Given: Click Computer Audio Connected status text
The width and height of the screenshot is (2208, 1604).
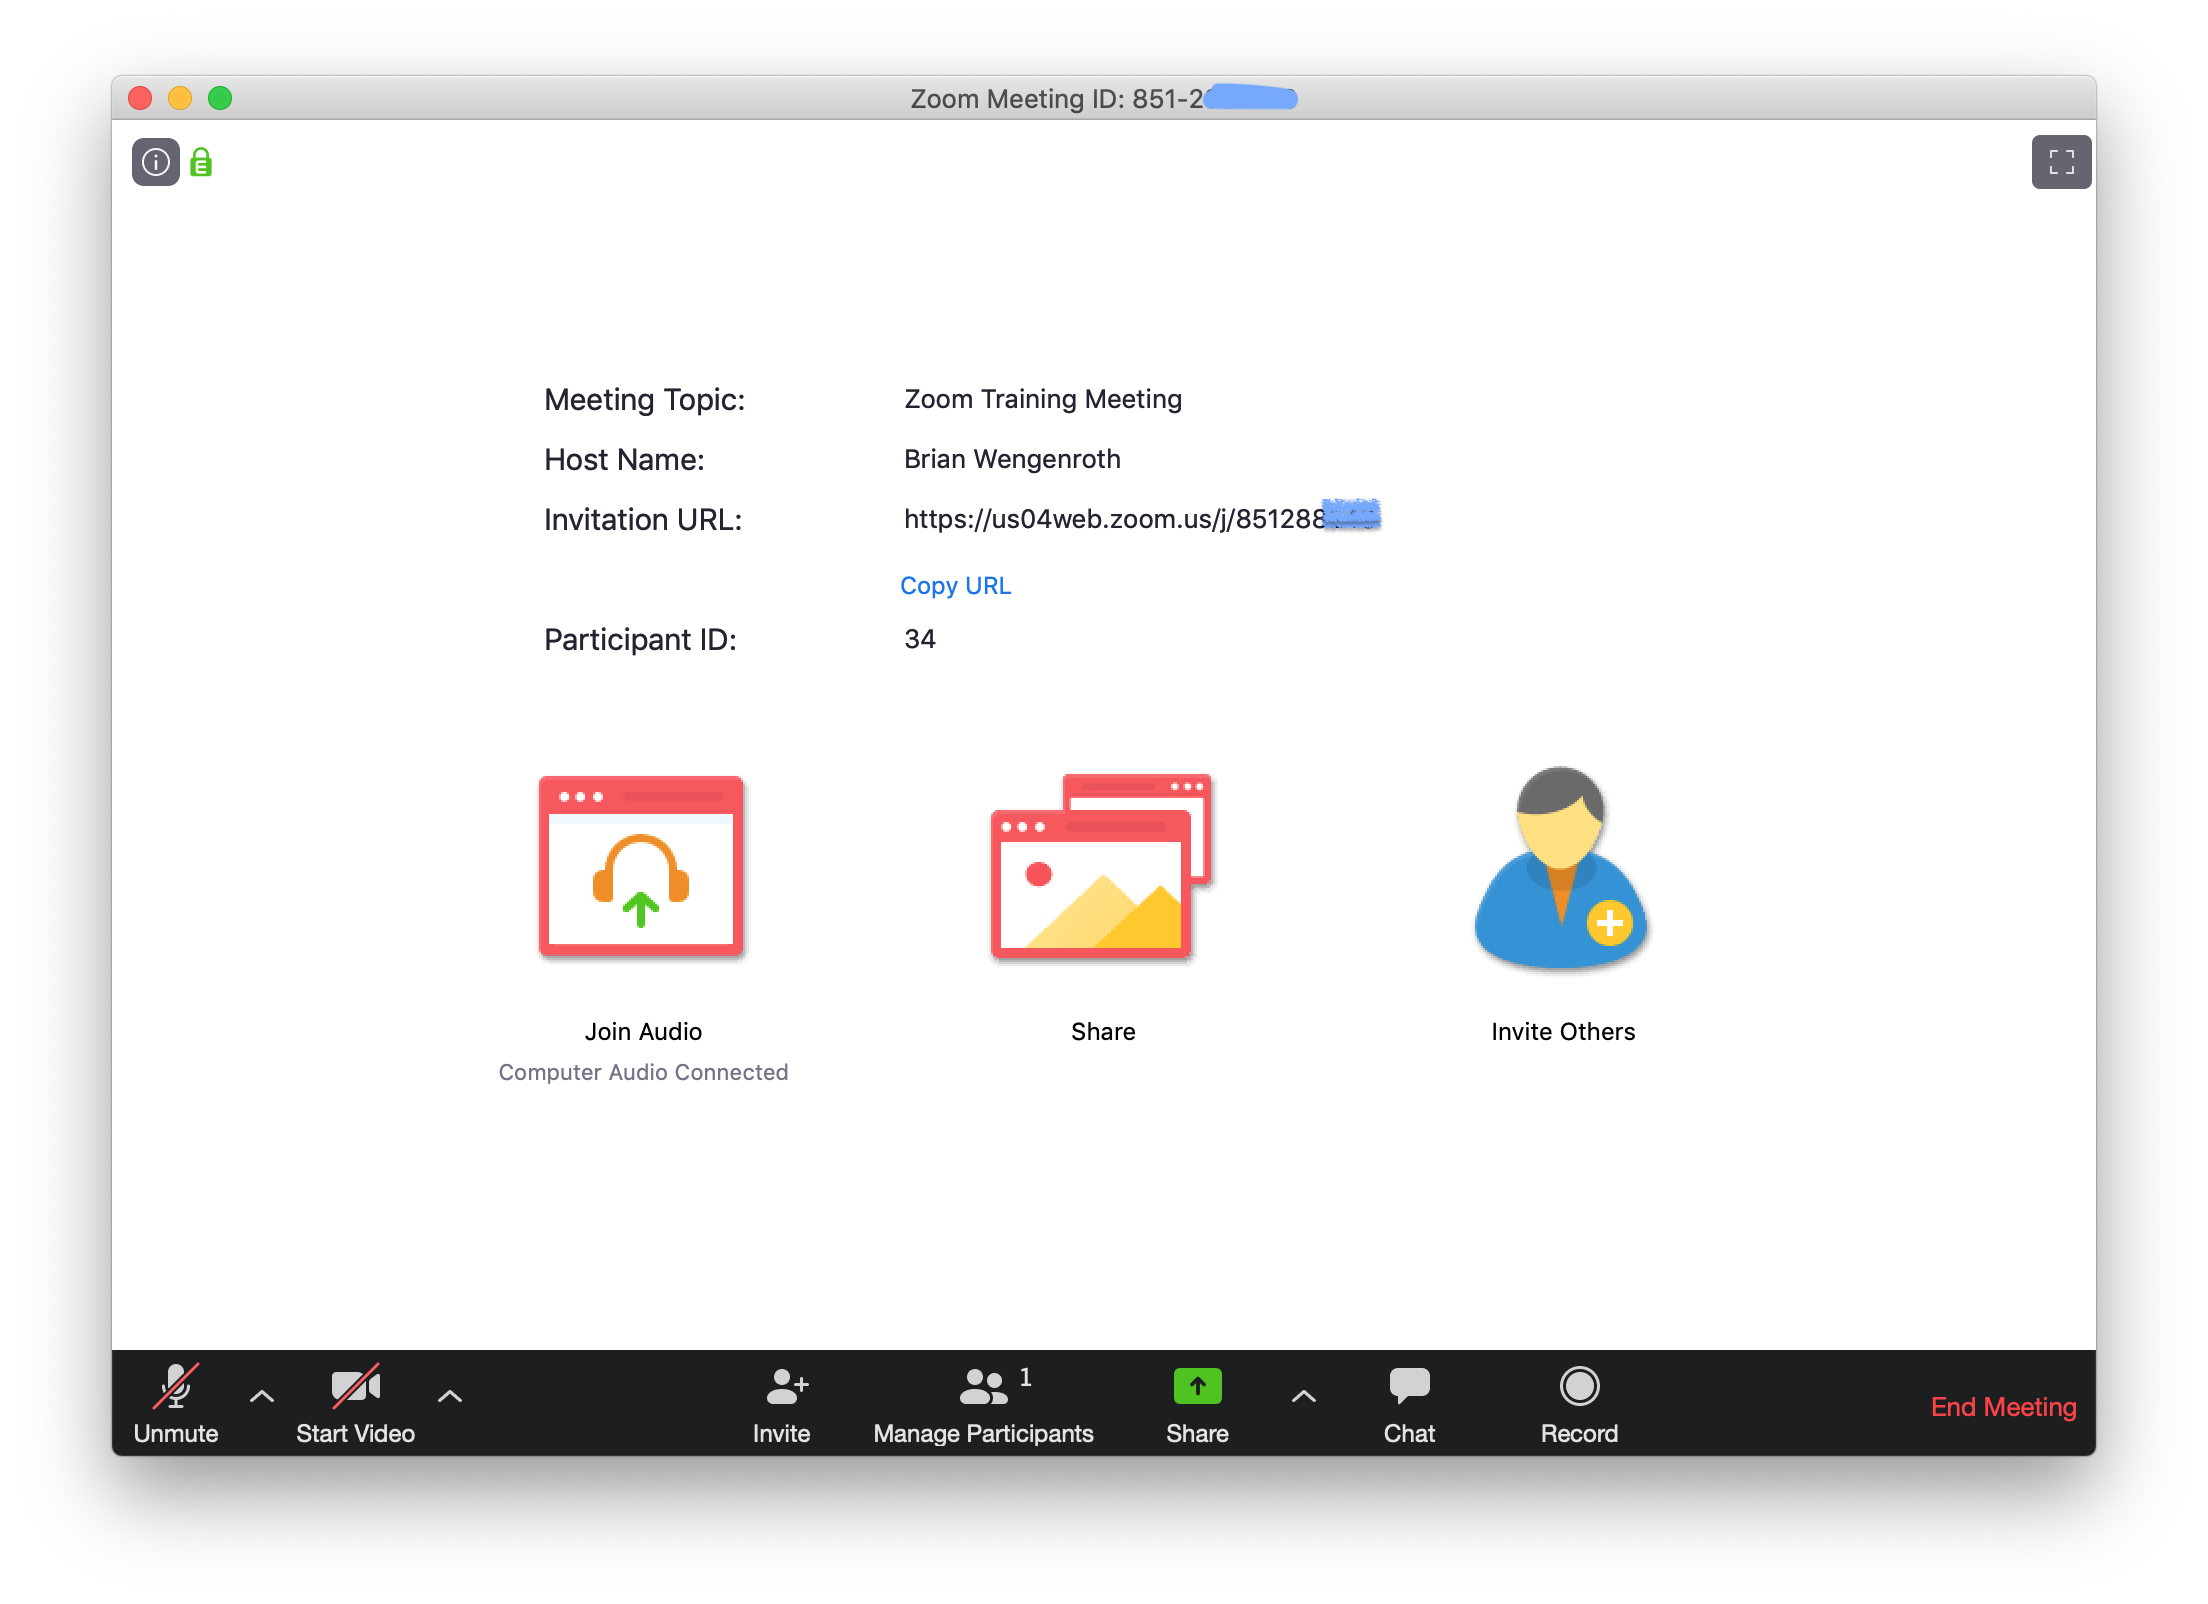Looking at the screenshot, I should (x=643, y=1072).
